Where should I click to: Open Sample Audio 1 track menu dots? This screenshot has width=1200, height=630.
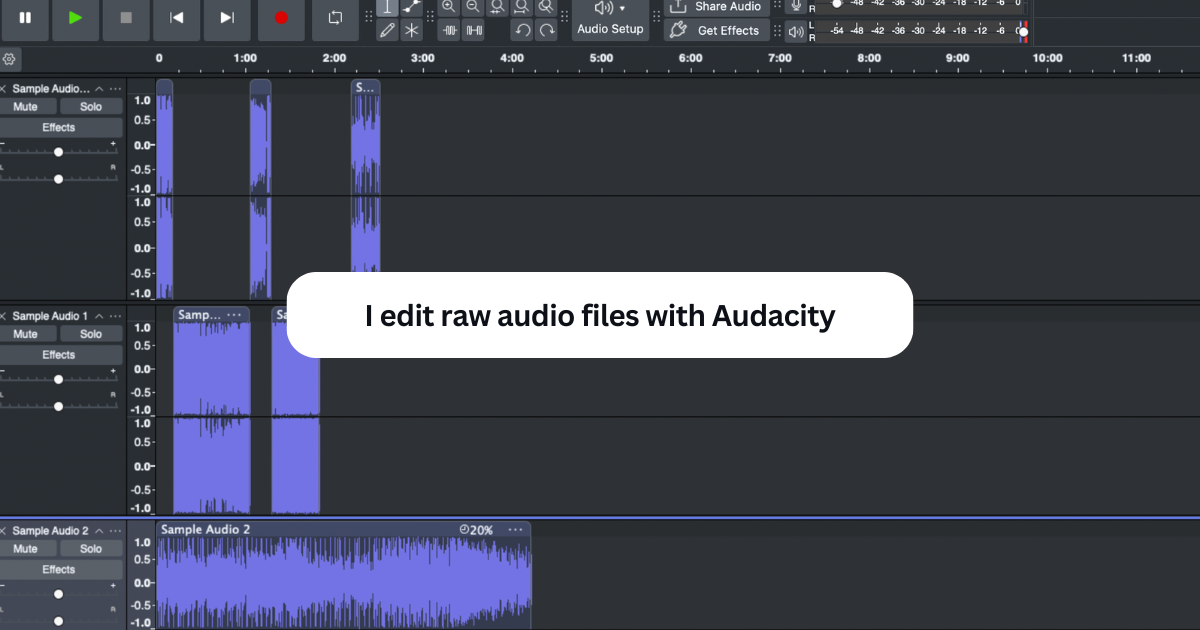(116, 316)
